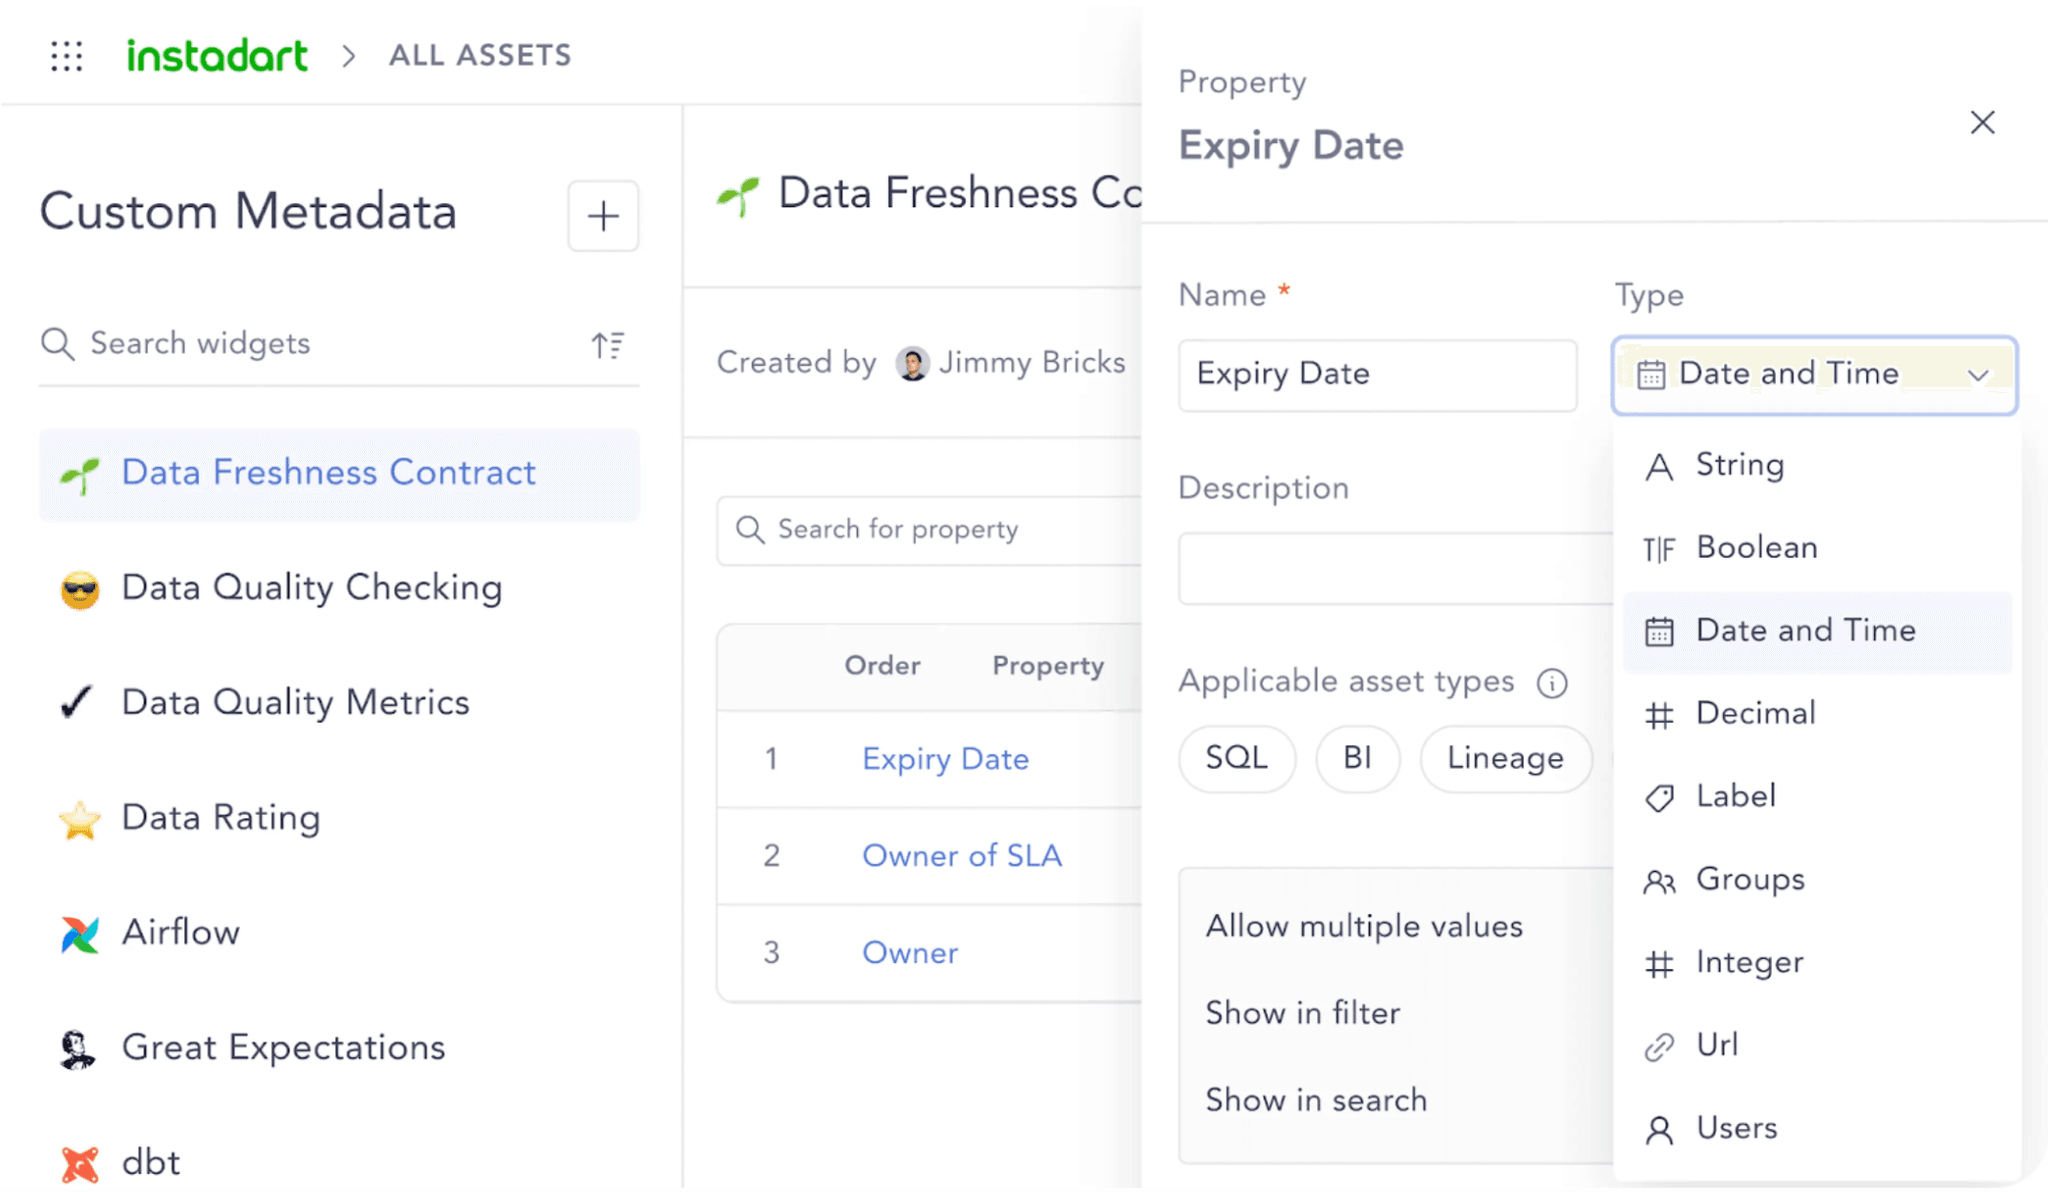The image size is (2048, 1192).
Task: Click the Expiry Date name input field
Action: coord(1377,375)
